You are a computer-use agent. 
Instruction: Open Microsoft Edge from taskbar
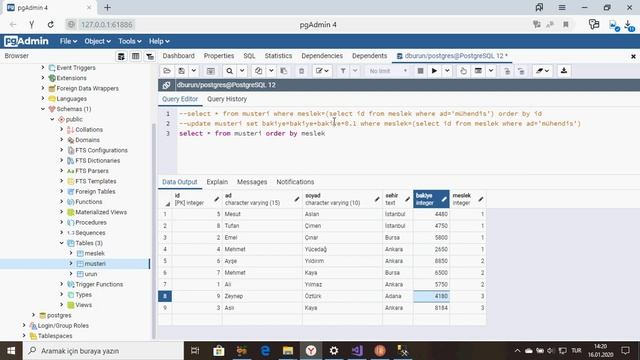click(265, 351)
